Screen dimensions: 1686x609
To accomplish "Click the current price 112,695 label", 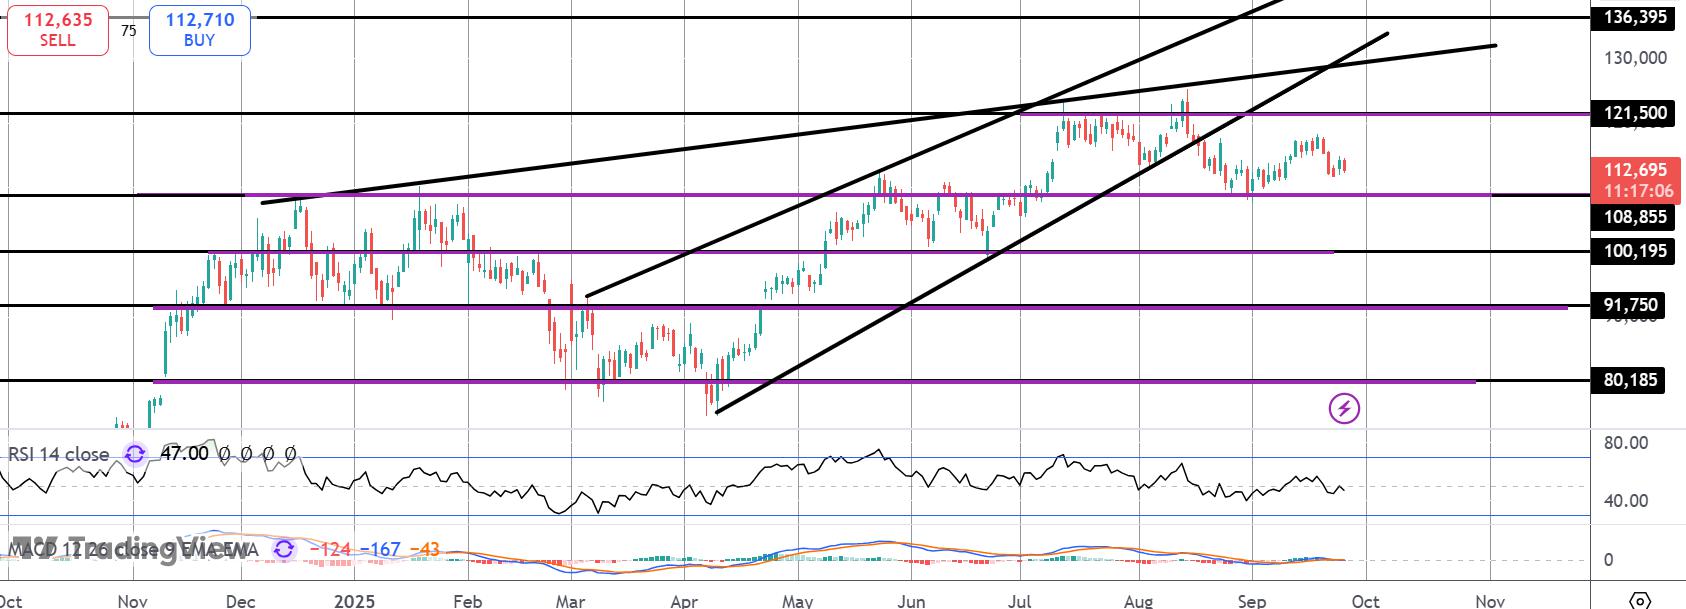I will (1635, 169).
